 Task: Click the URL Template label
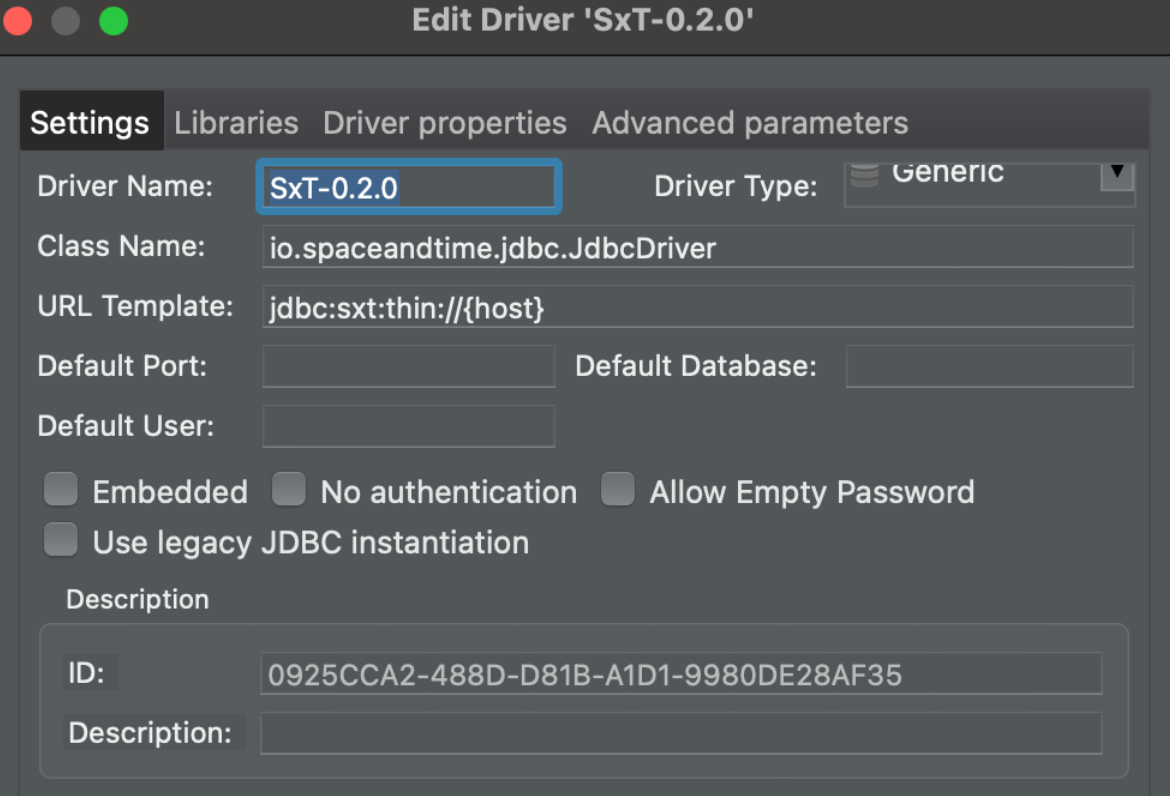[135, 306]
